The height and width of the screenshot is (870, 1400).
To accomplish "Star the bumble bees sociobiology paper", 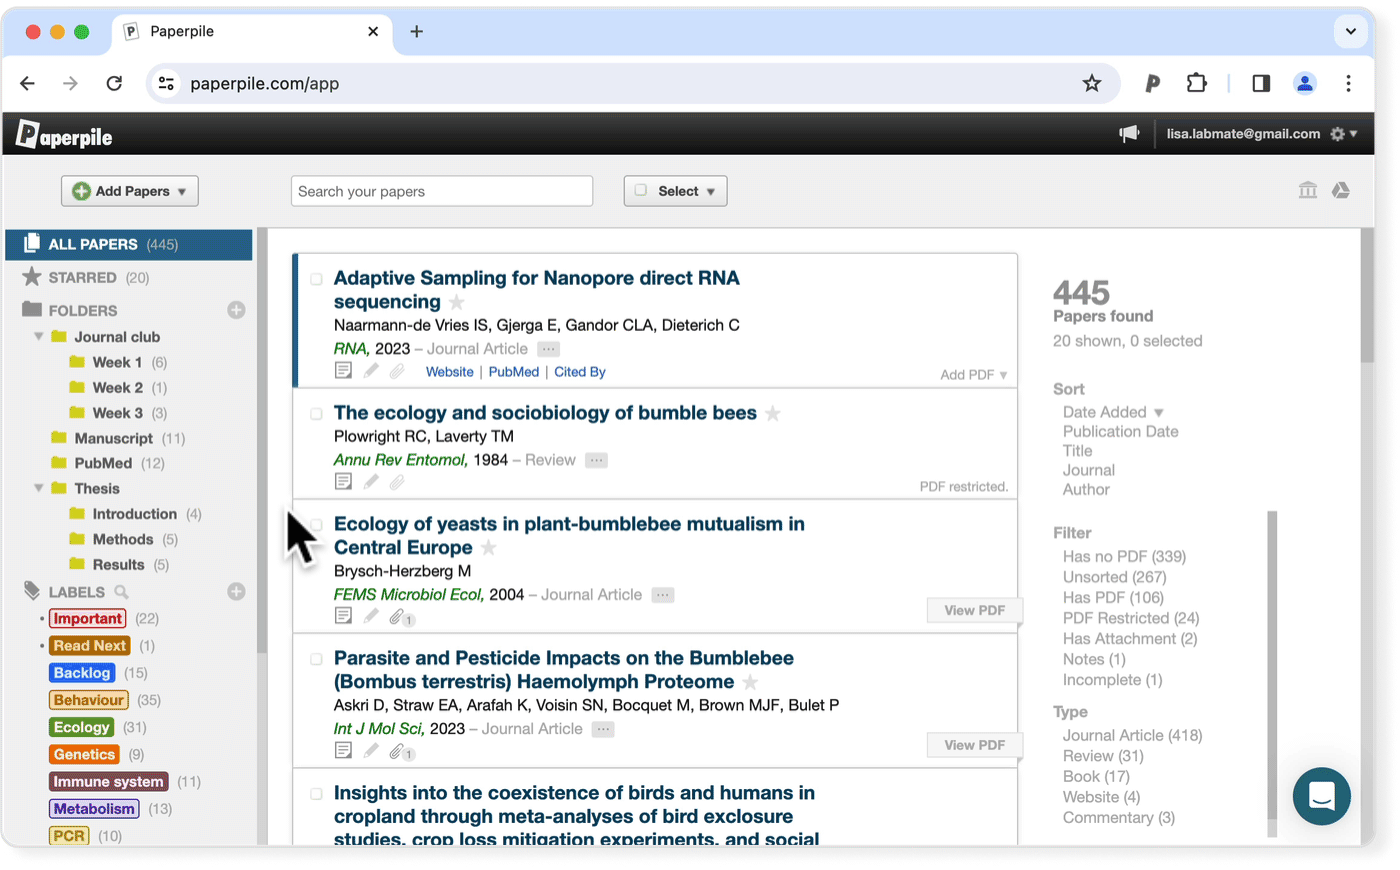I will click(773, 414).
